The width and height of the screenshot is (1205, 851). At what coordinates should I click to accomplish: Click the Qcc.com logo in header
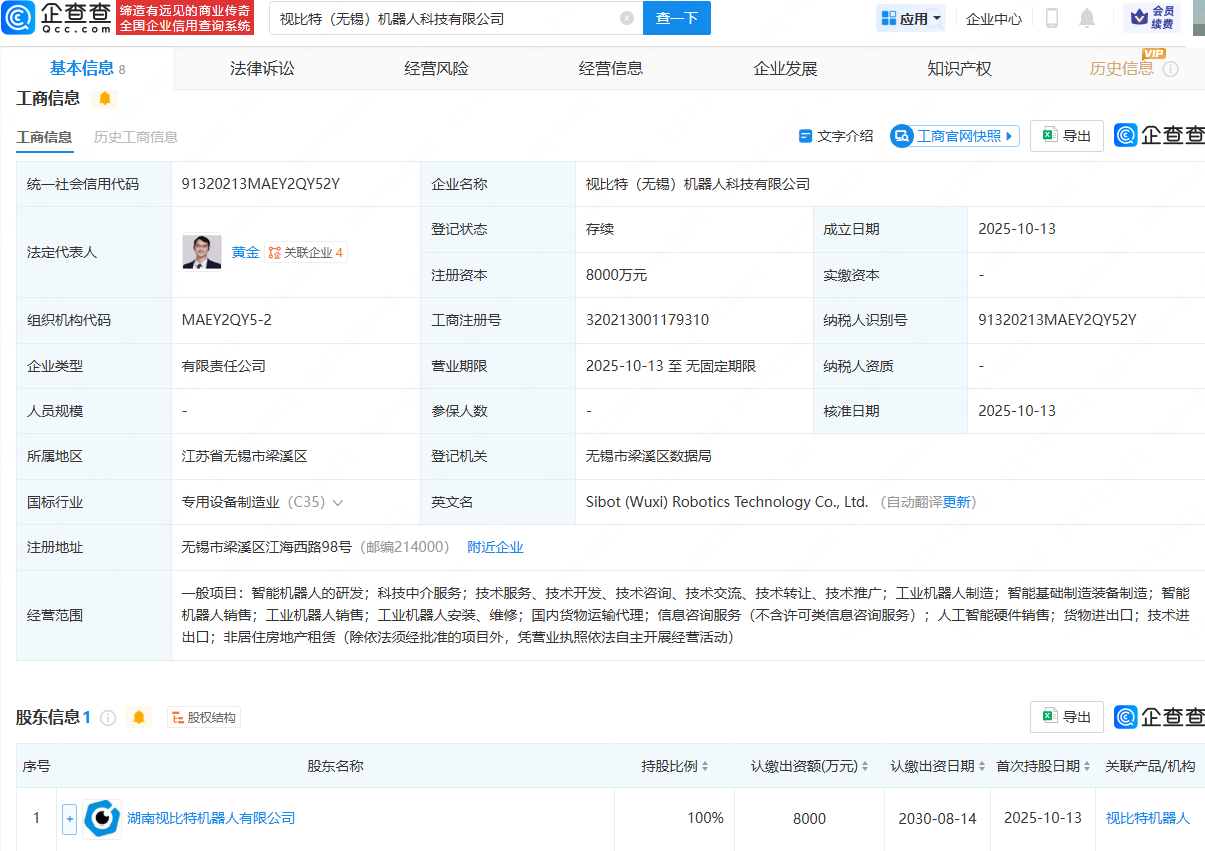tap(56, 18)
